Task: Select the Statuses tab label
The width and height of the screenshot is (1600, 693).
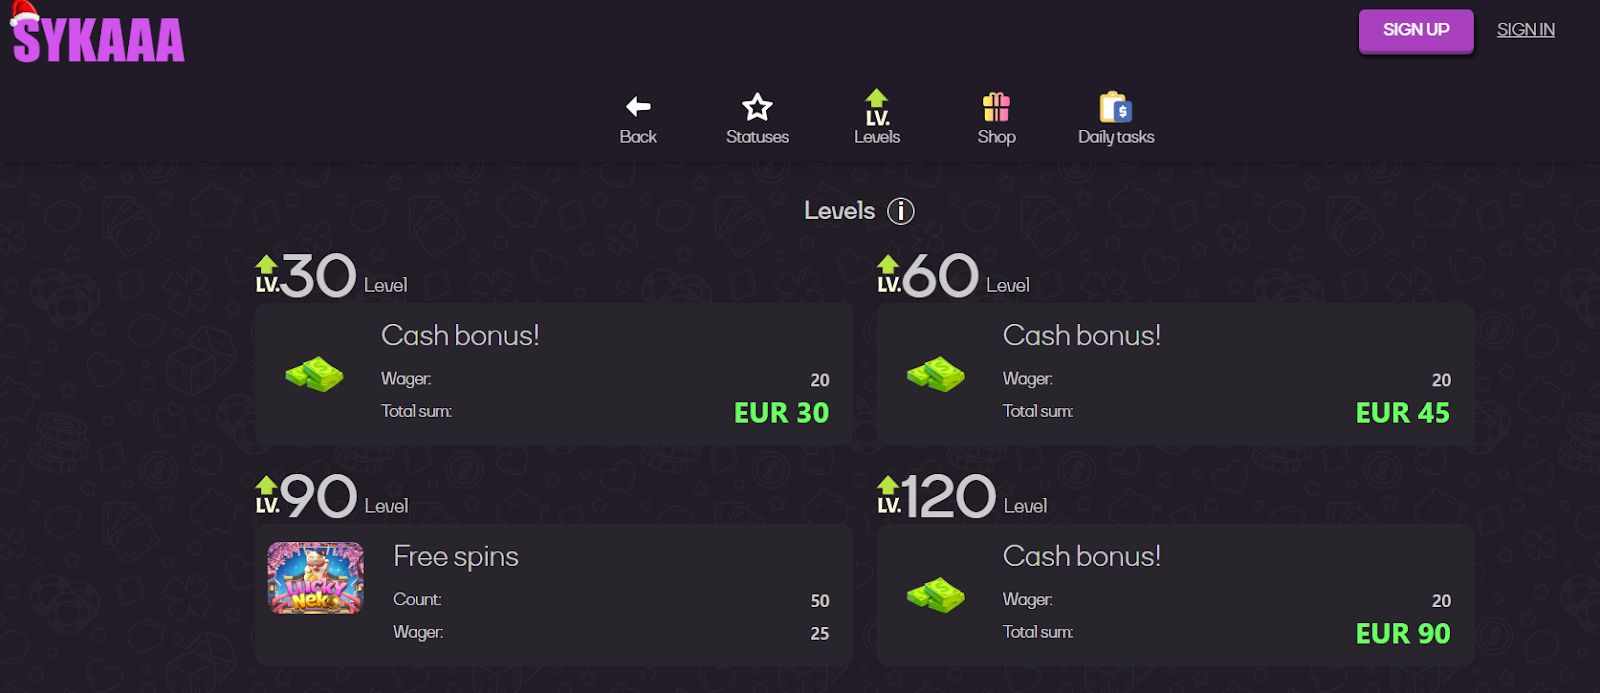Action: 757,137
